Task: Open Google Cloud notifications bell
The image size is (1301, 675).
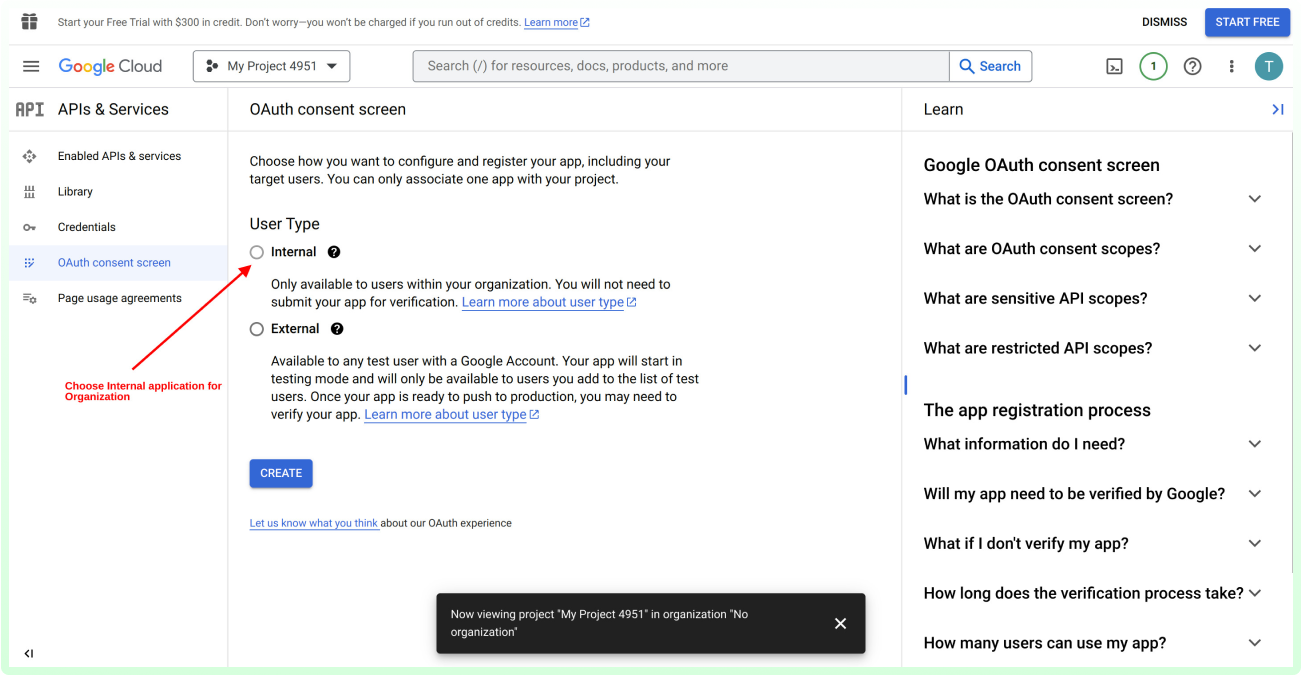Action: click(1153, 66)
